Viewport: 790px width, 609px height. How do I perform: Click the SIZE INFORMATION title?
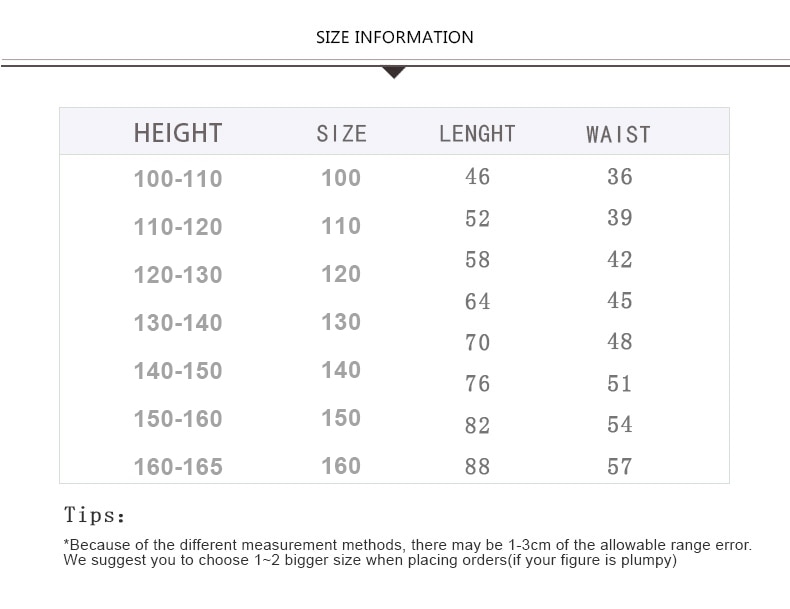pos(394,37)
